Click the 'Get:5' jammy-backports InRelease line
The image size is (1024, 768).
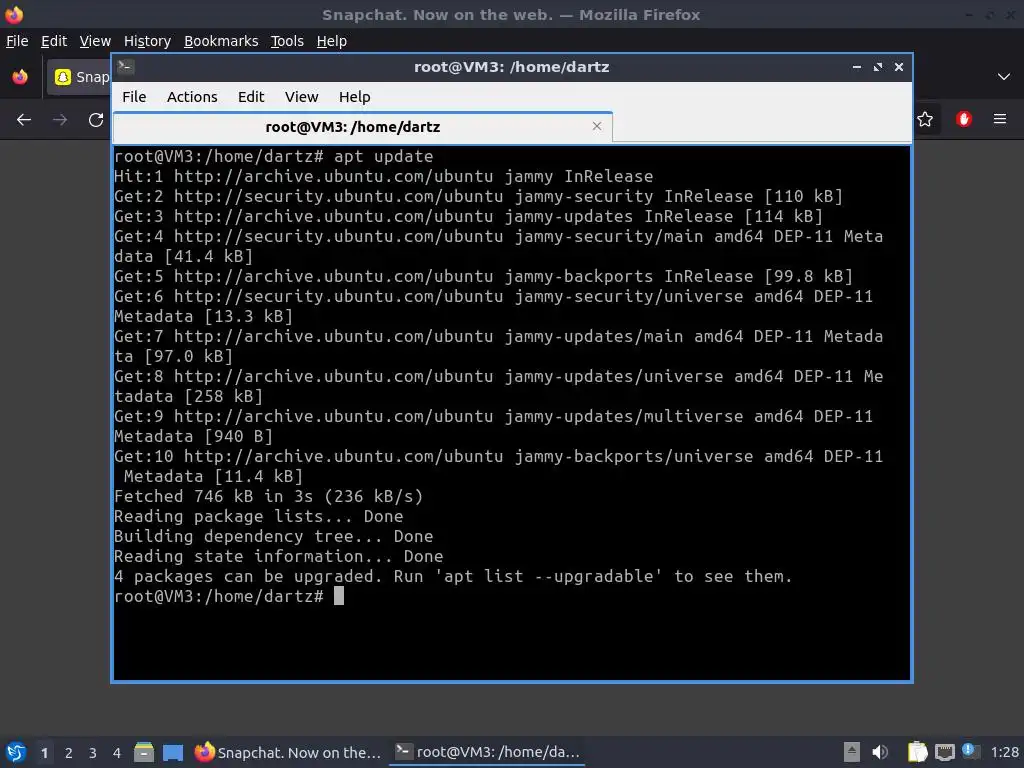[483, 277]
